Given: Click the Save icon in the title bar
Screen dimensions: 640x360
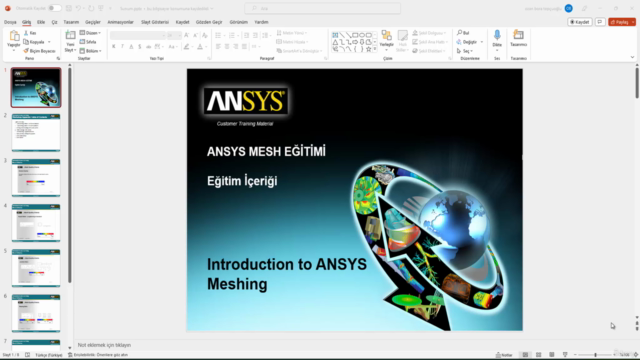Looking at the screenshot, I should click(69, 8).
